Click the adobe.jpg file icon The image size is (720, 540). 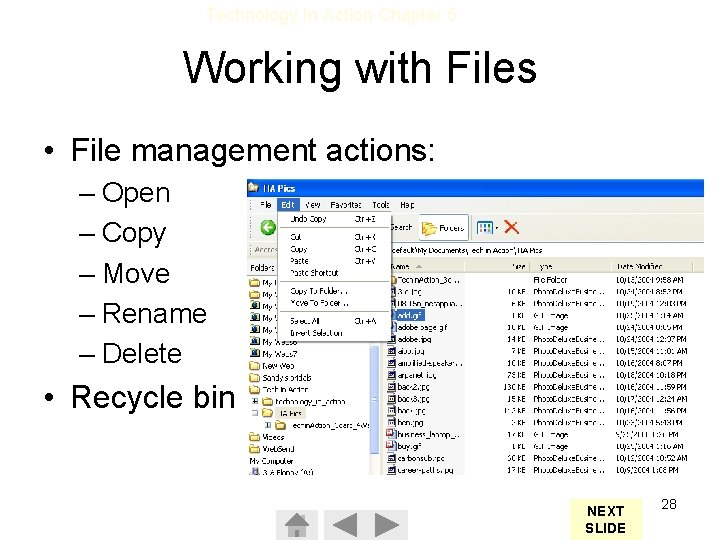(391, 339)
